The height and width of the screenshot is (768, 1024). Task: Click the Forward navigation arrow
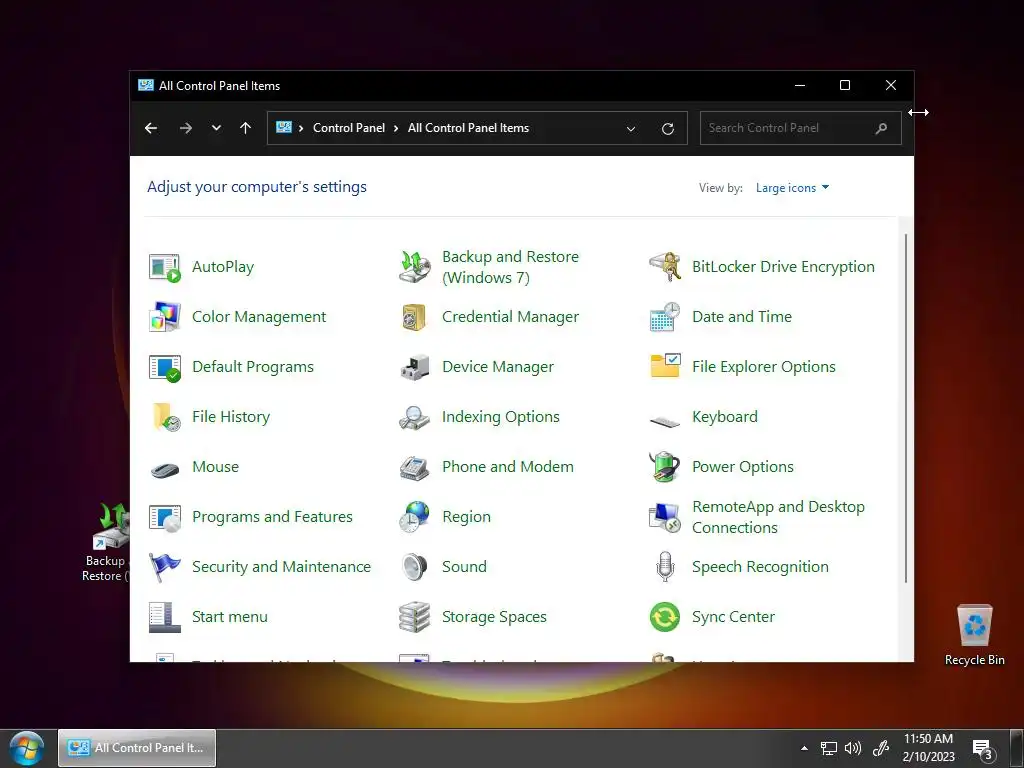click(x=186, y=128)
